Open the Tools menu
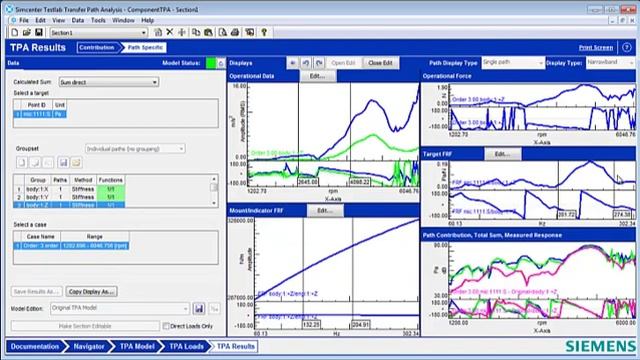Viewport: 640px width, 360px height. 98,20
